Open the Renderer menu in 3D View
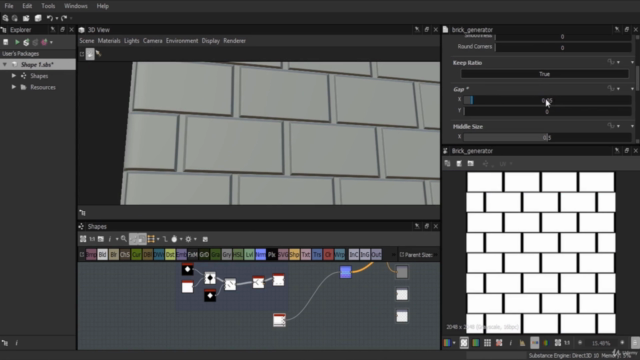Screen dimensions: 640x360 coord(234,41)
